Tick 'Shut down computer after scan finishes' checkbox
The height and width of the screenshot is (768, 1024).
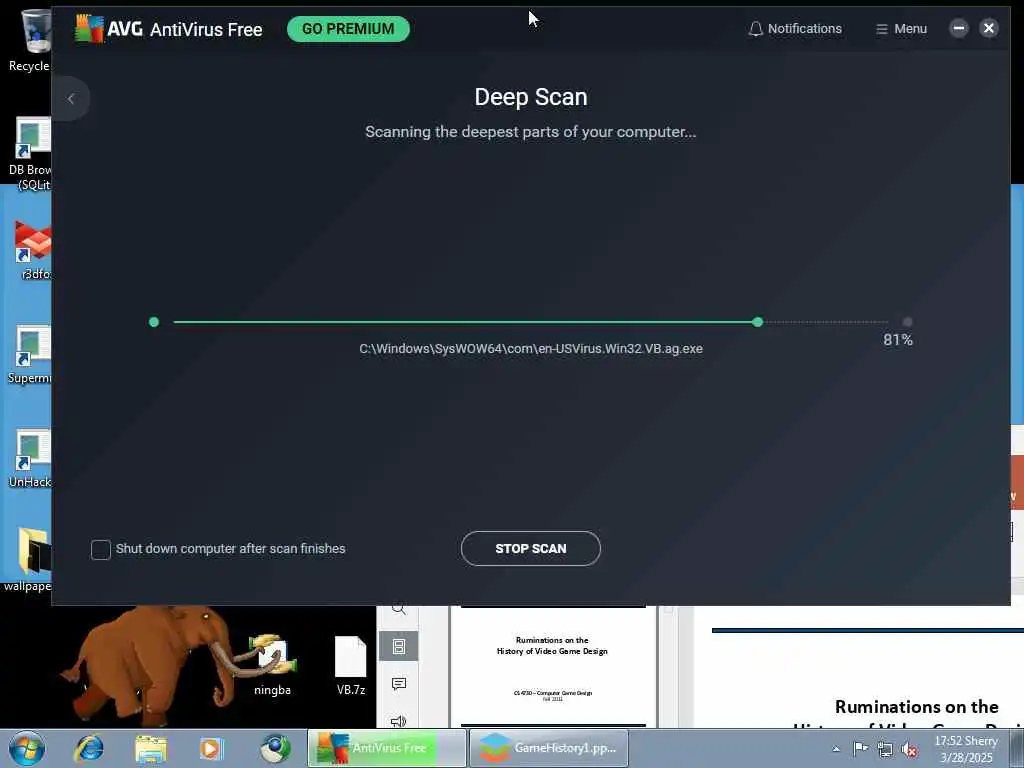click(101, 549)
